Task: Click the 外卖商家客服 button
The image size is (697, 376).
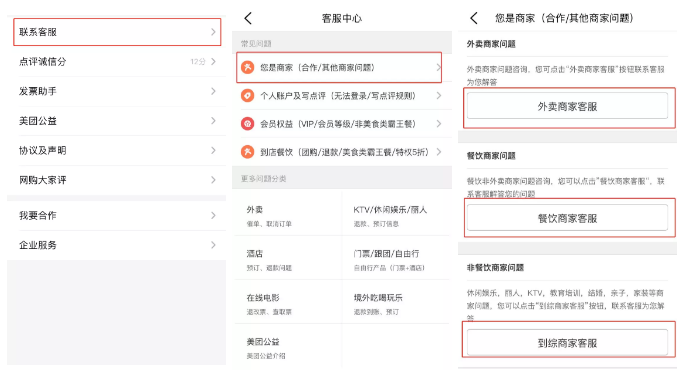Action: [567, 106]
